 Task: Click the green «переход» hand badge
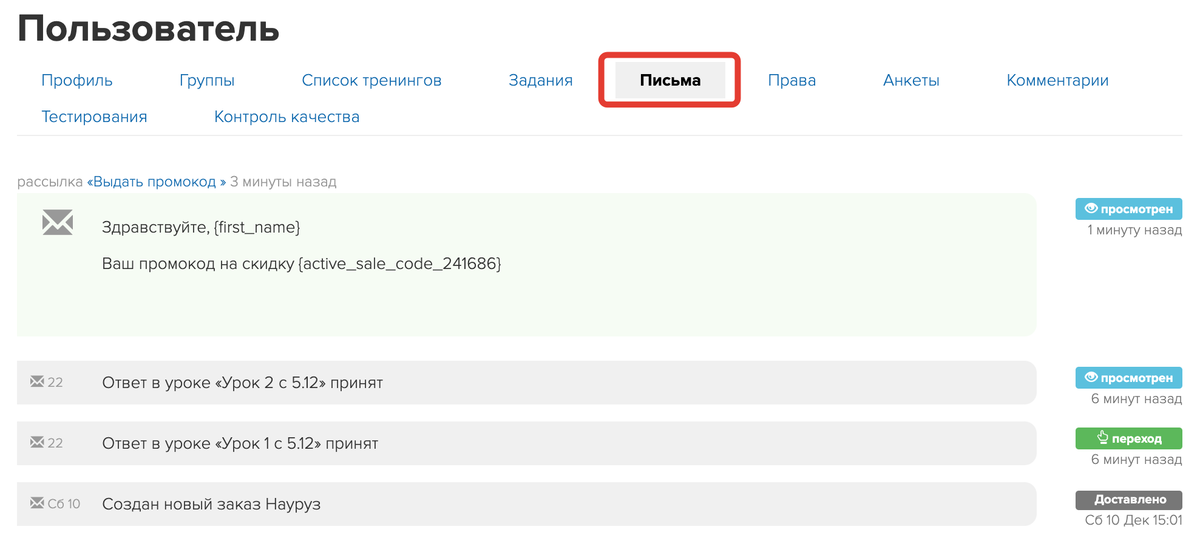[x=1129, y=438]
